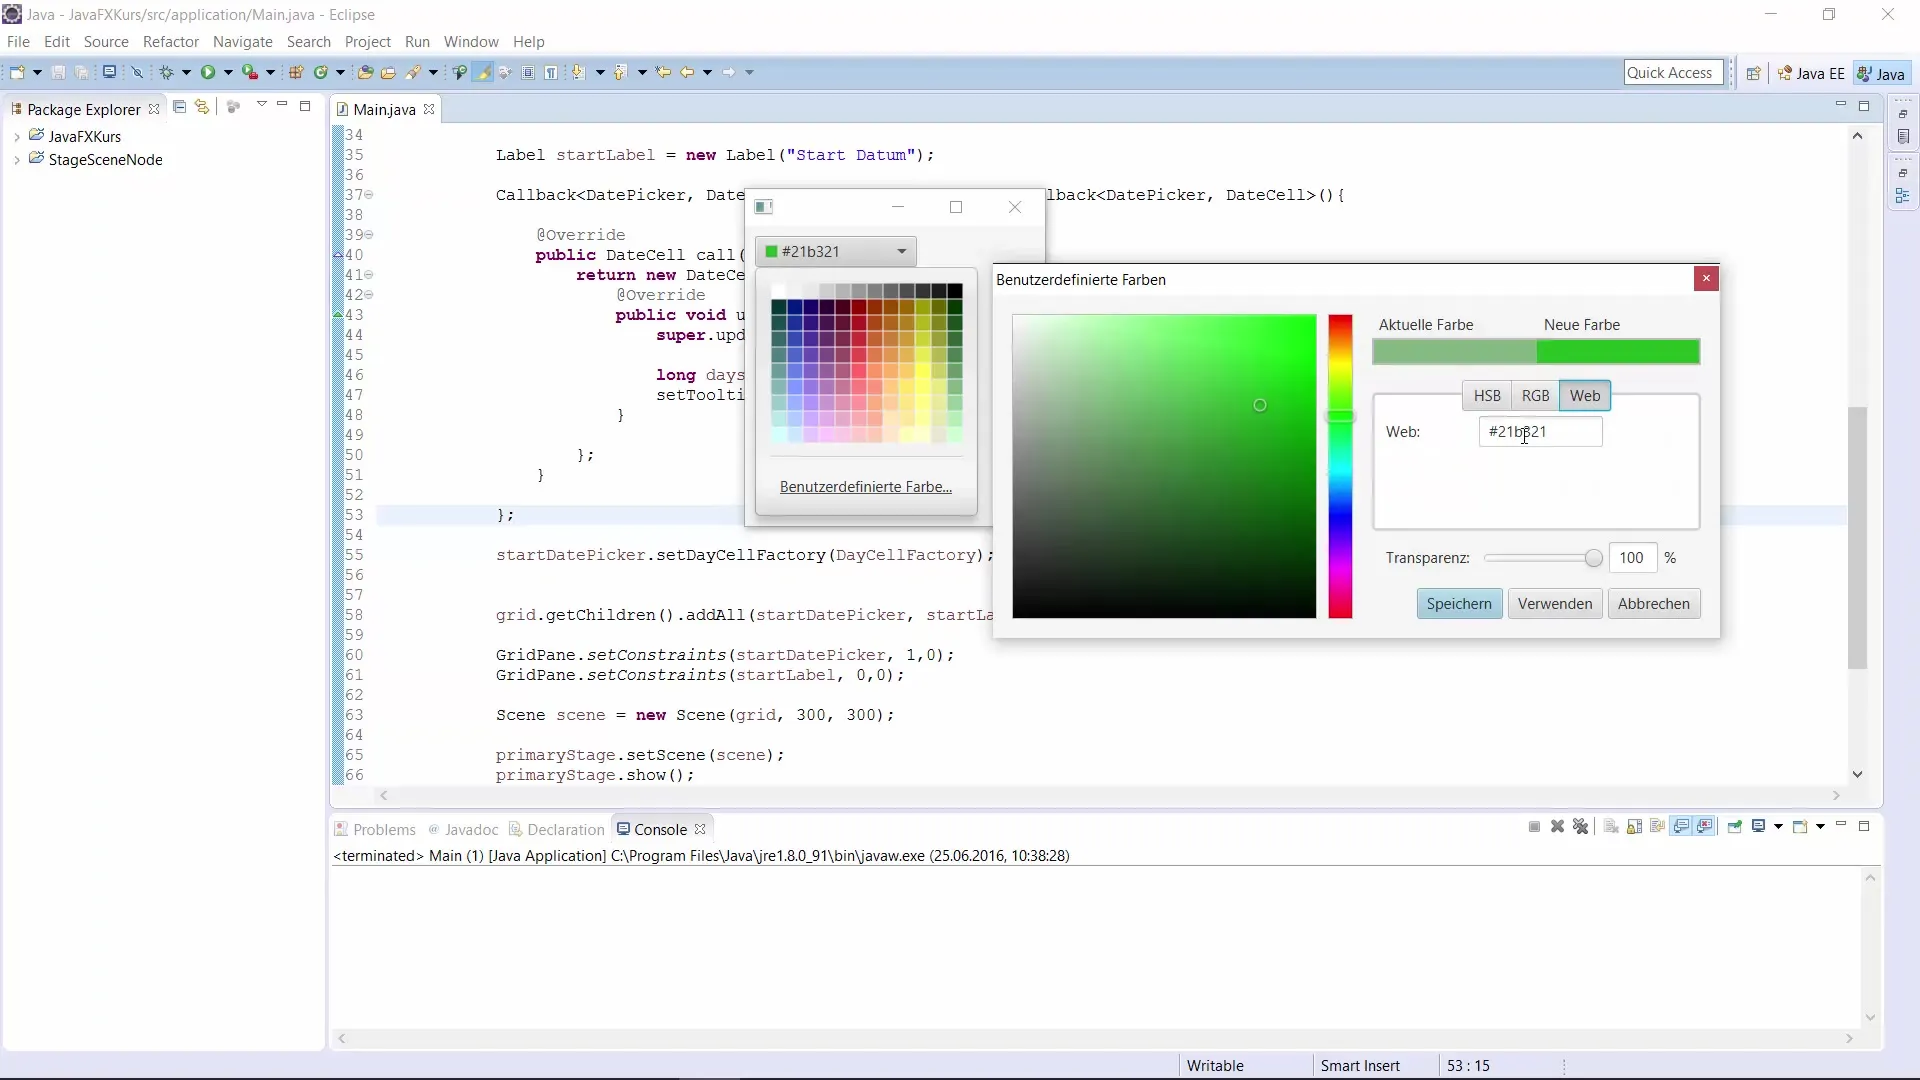Toggle Show Console When Standard Error Changes
The height and width of the screenshot is (1080, 1920).
point(1704,827)
